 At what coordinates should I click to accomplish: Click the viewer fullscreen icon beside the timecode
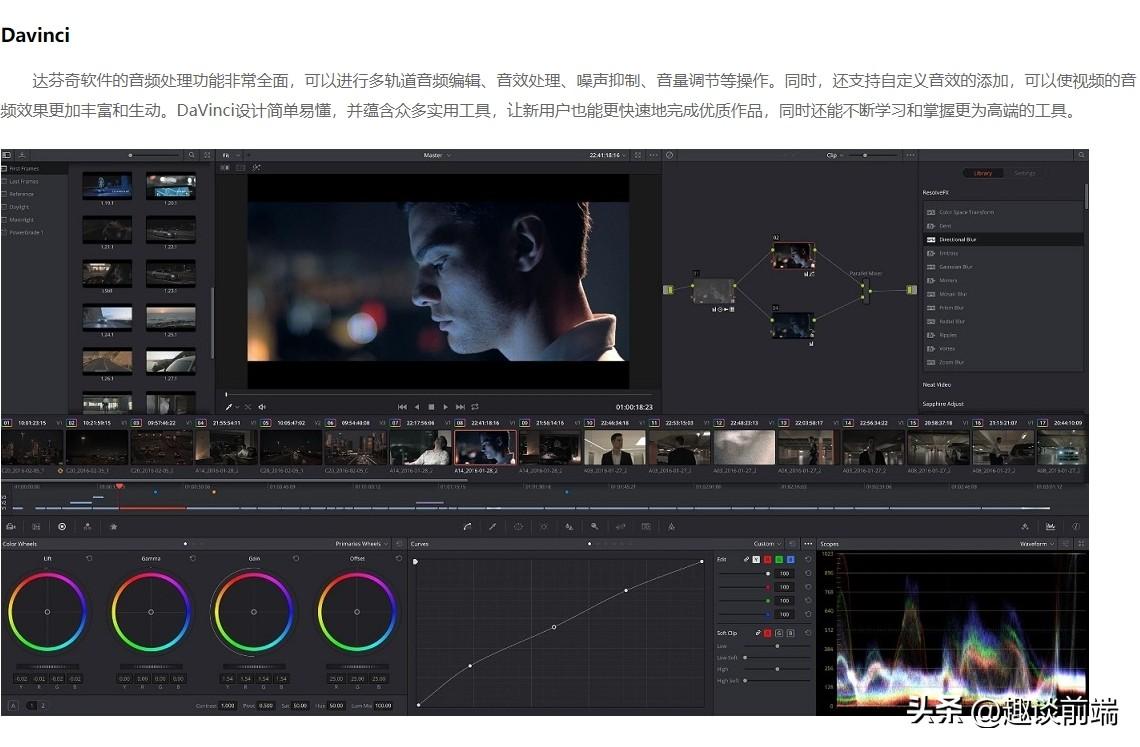pos(638,155)
